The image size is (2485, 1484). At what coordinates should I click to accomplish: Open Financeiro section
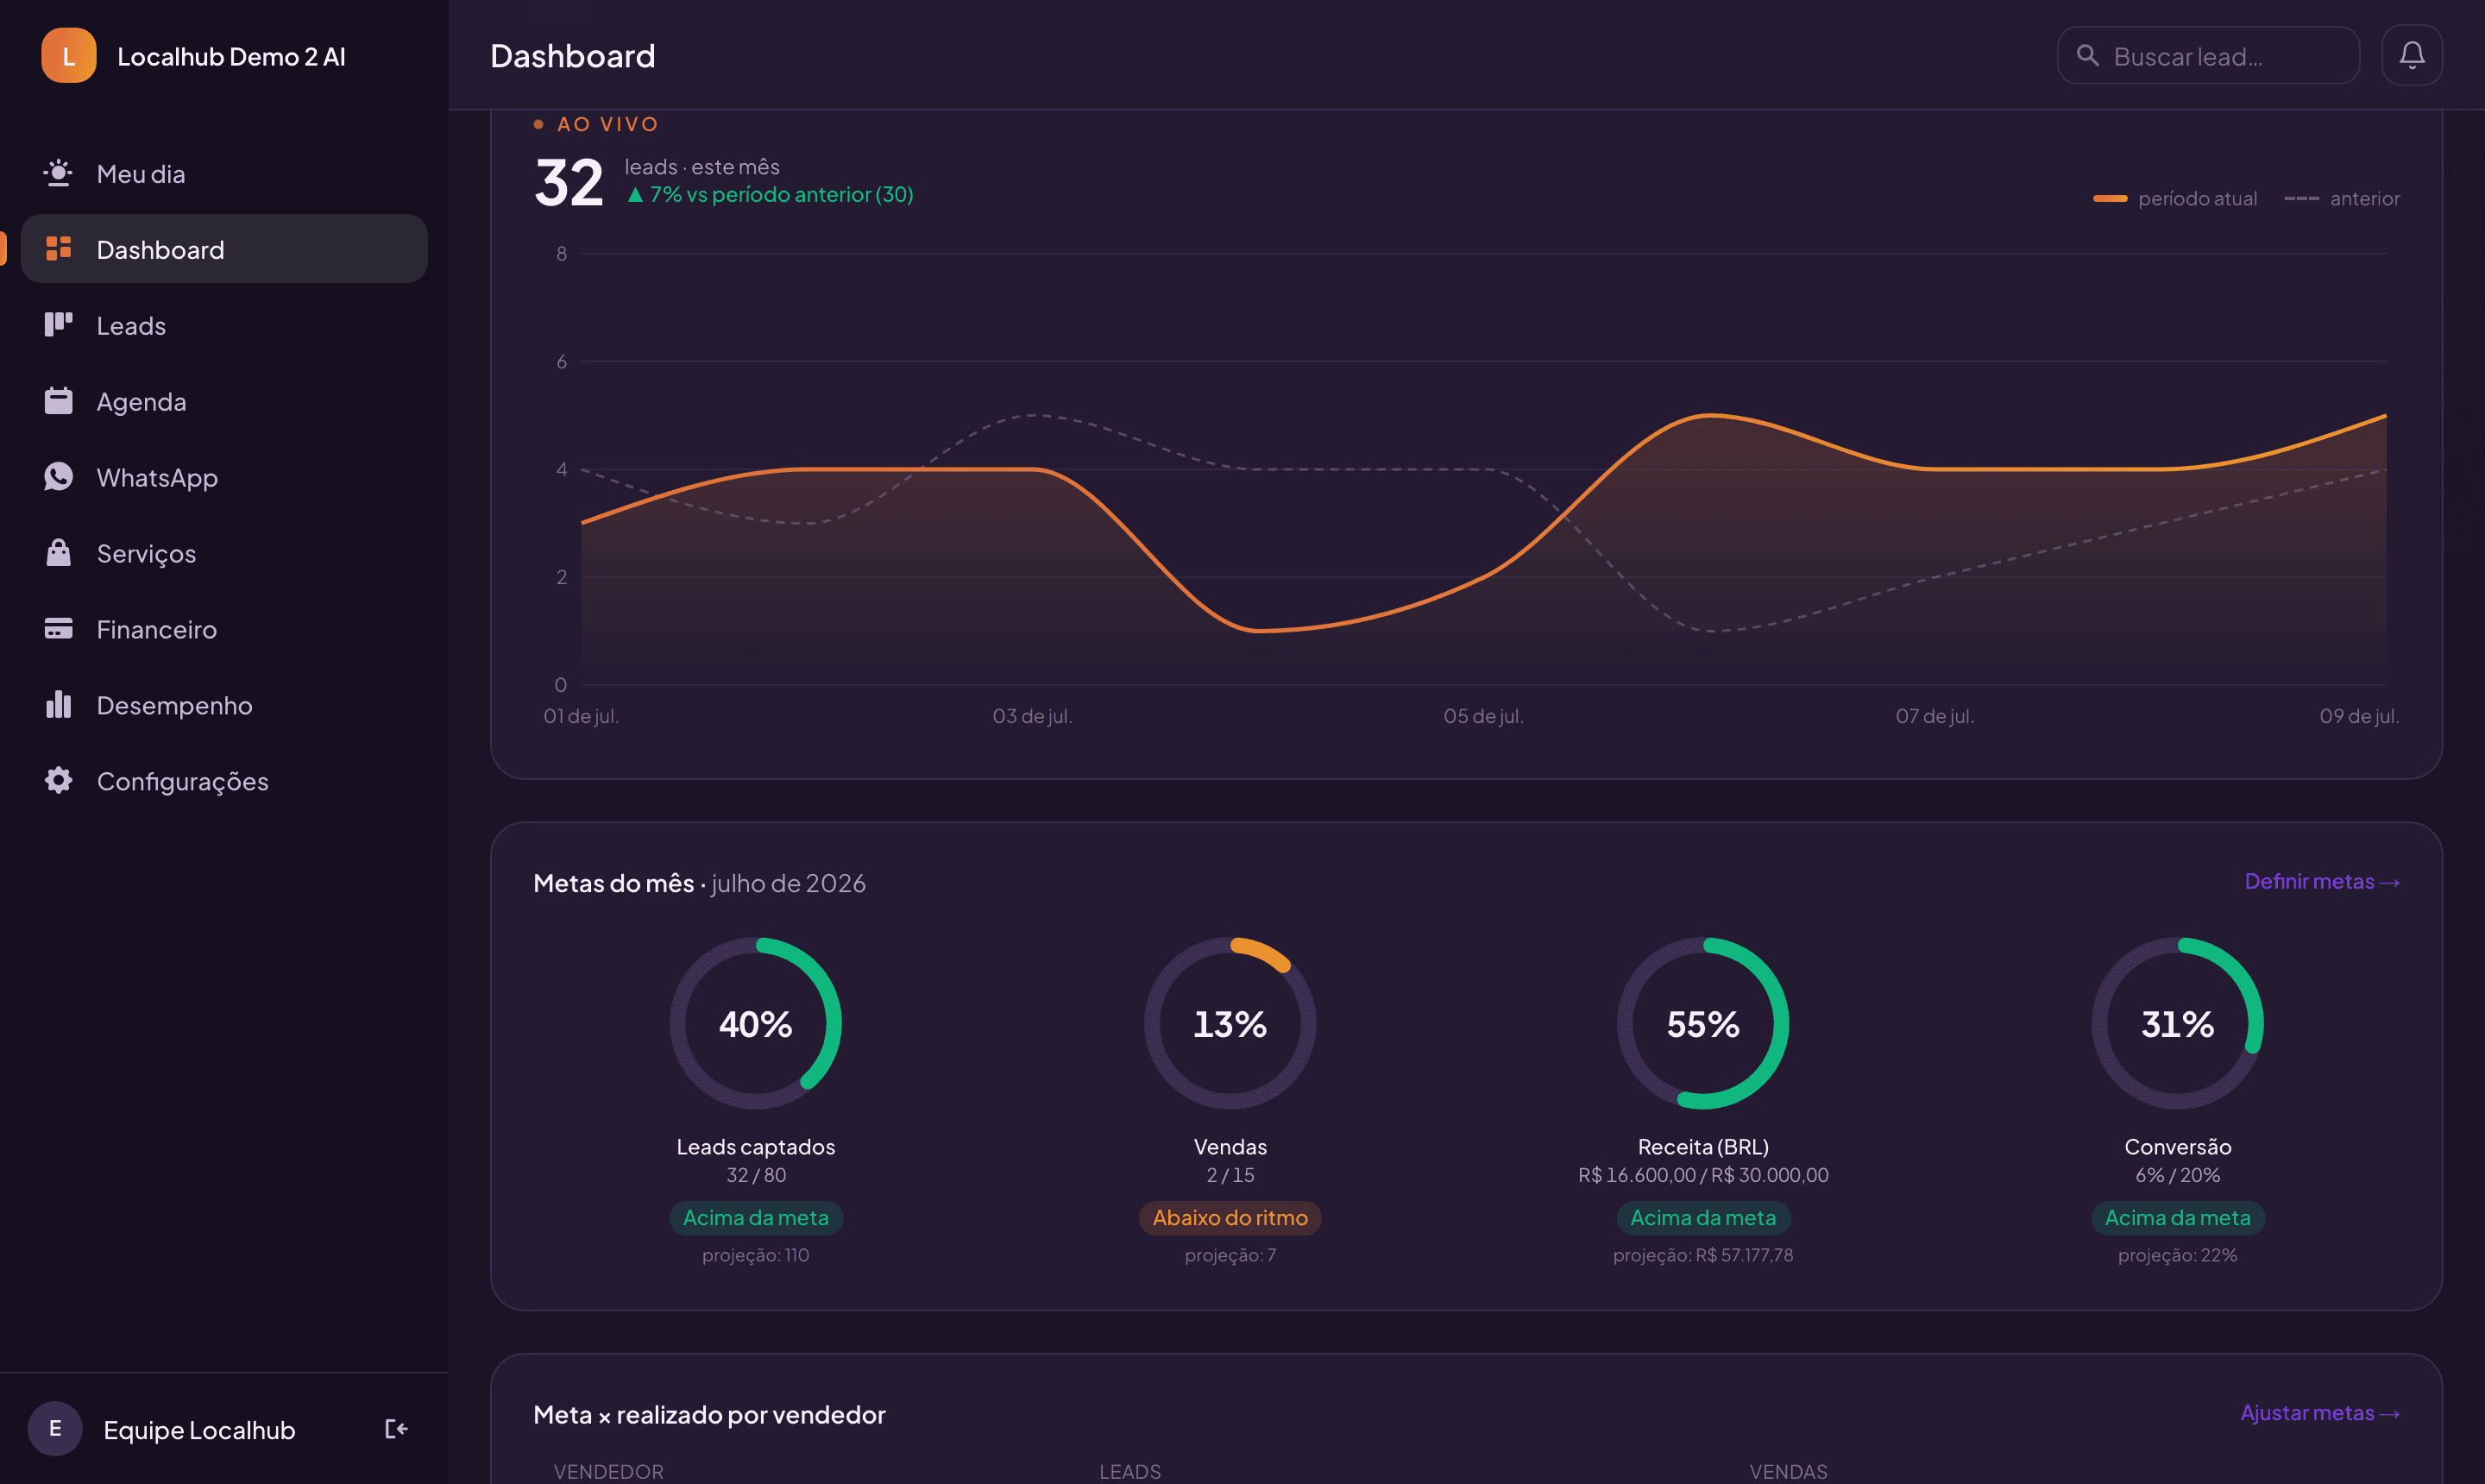(224, 629)
